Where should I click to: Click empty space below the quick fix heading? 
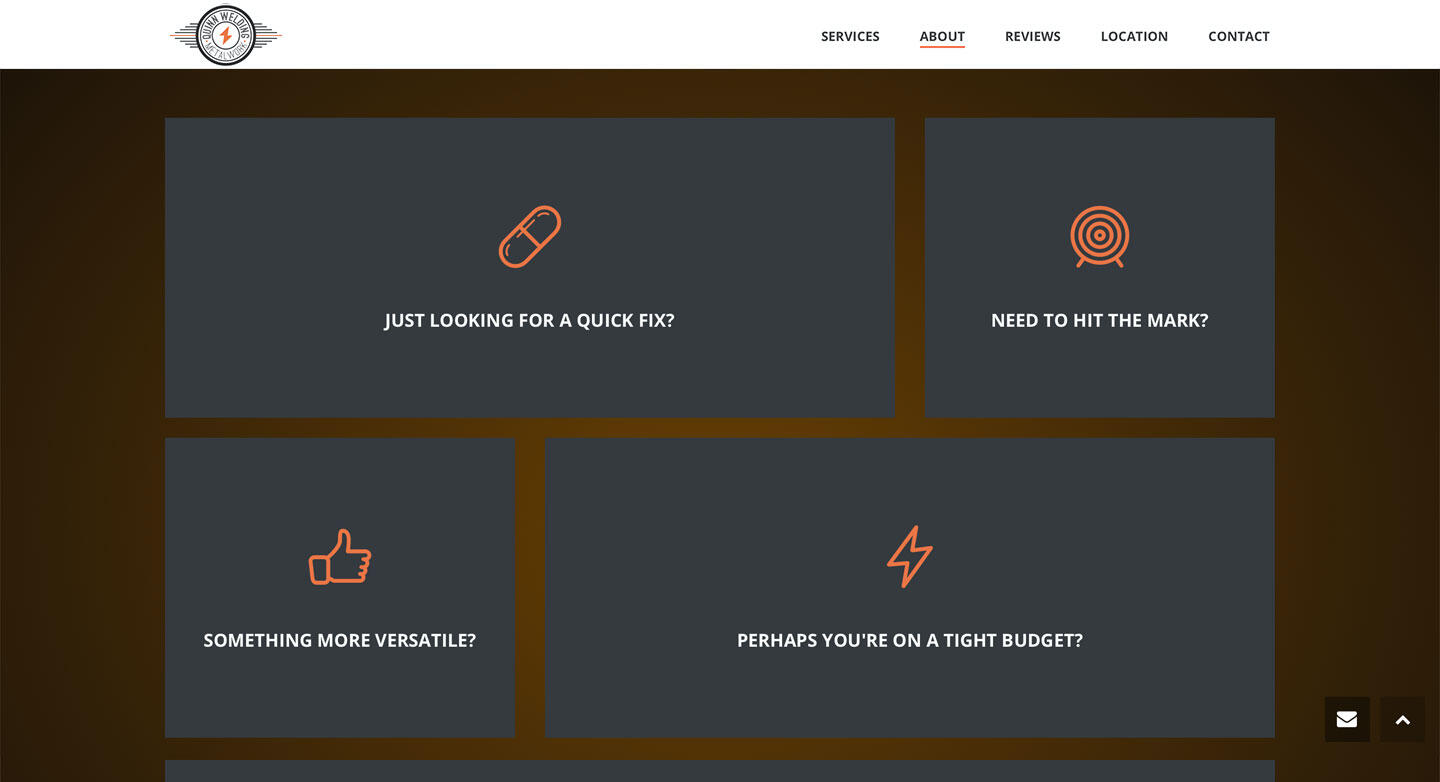[529, 375]
